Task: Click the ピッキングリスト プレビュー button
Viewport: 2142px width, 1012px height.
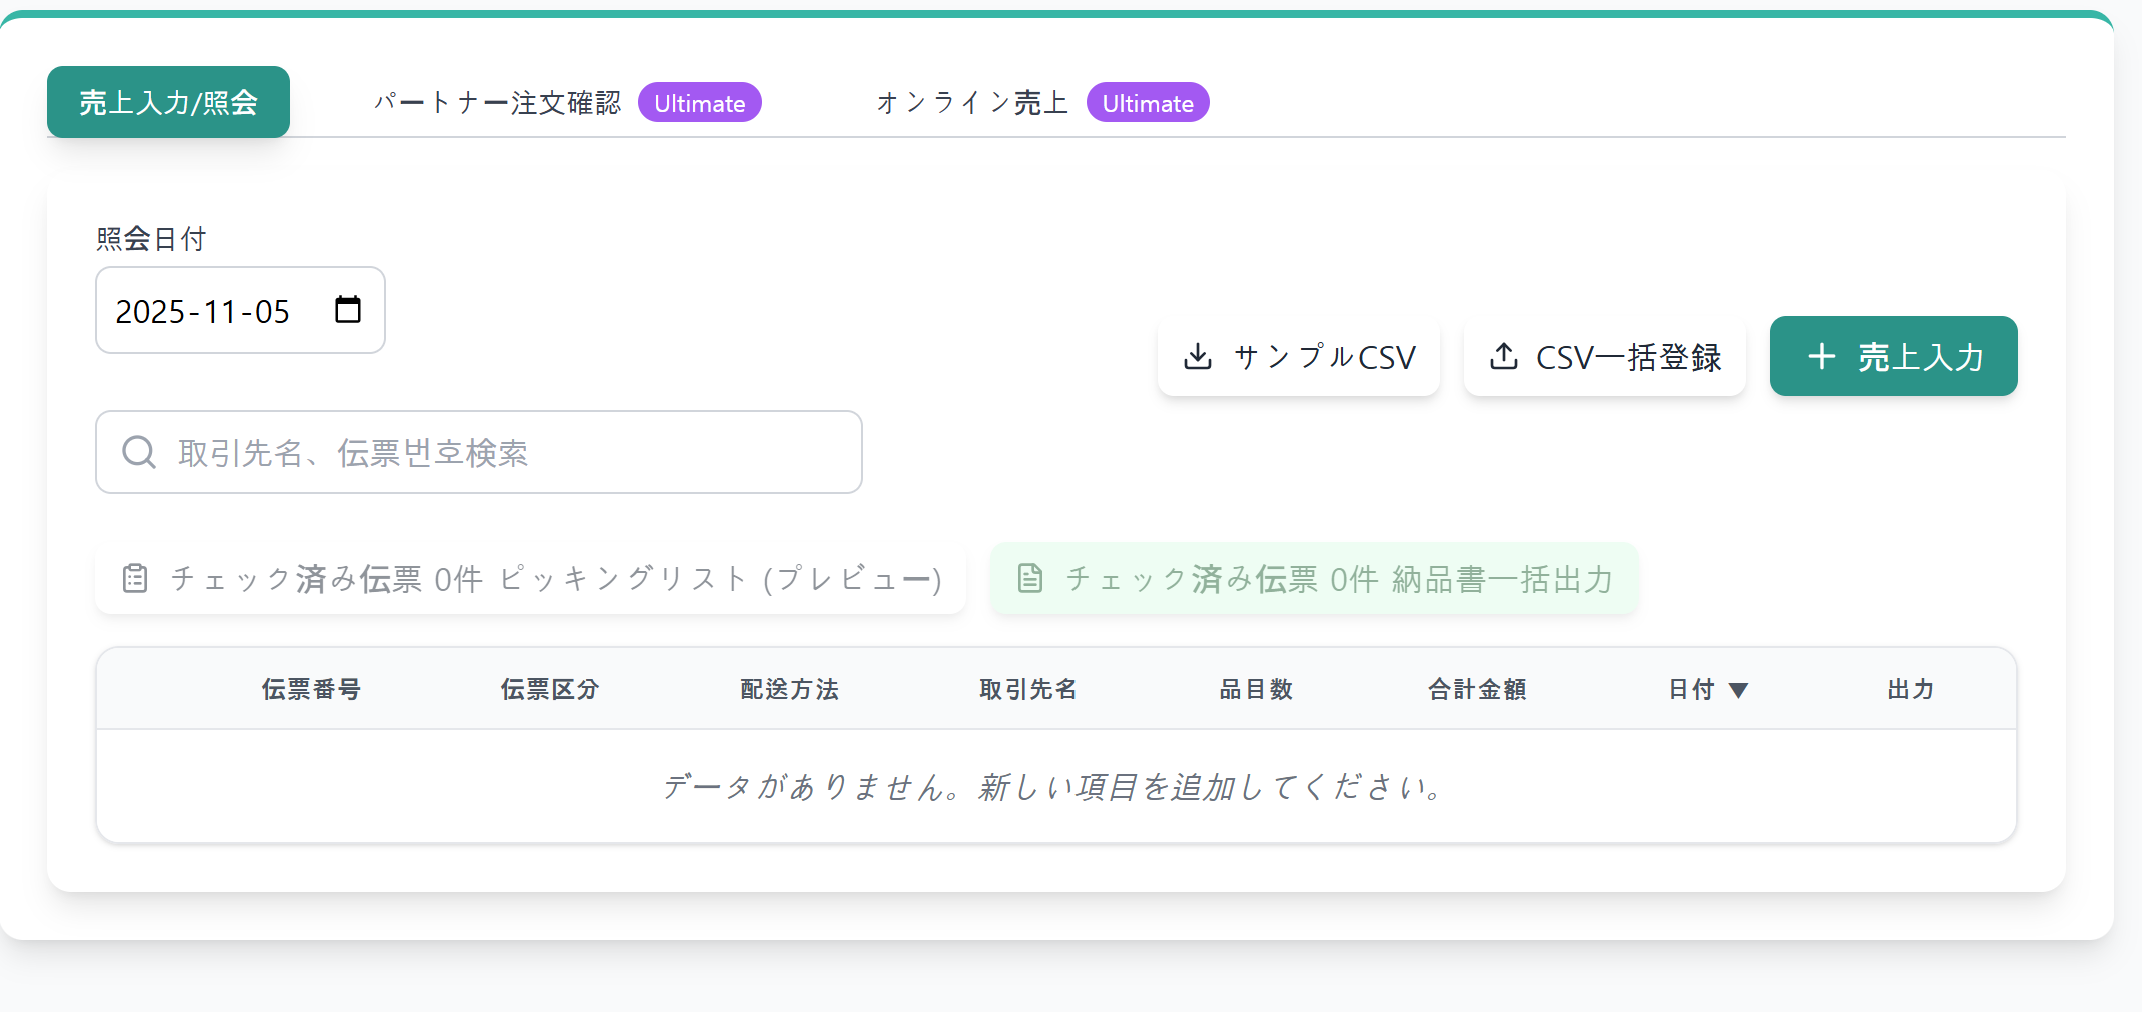Action: click(530, 578)
